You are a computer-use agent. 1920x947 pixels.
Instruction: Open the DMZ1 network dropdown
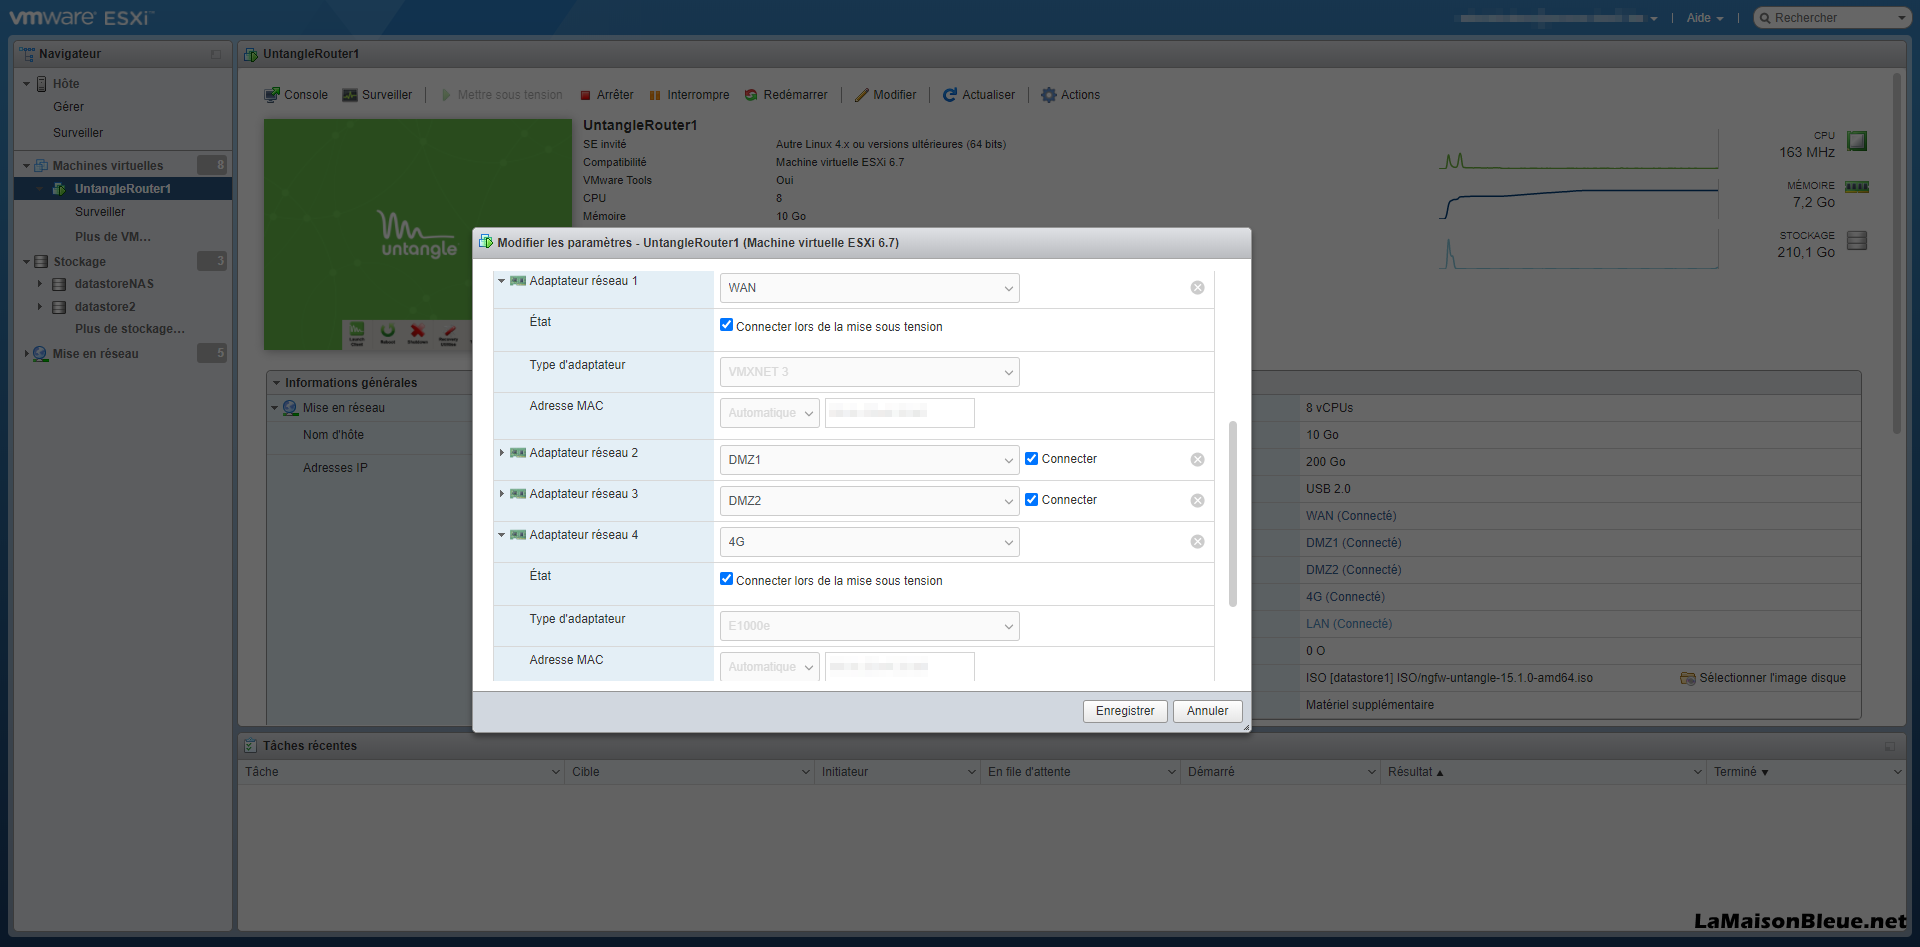pos(869,460)
